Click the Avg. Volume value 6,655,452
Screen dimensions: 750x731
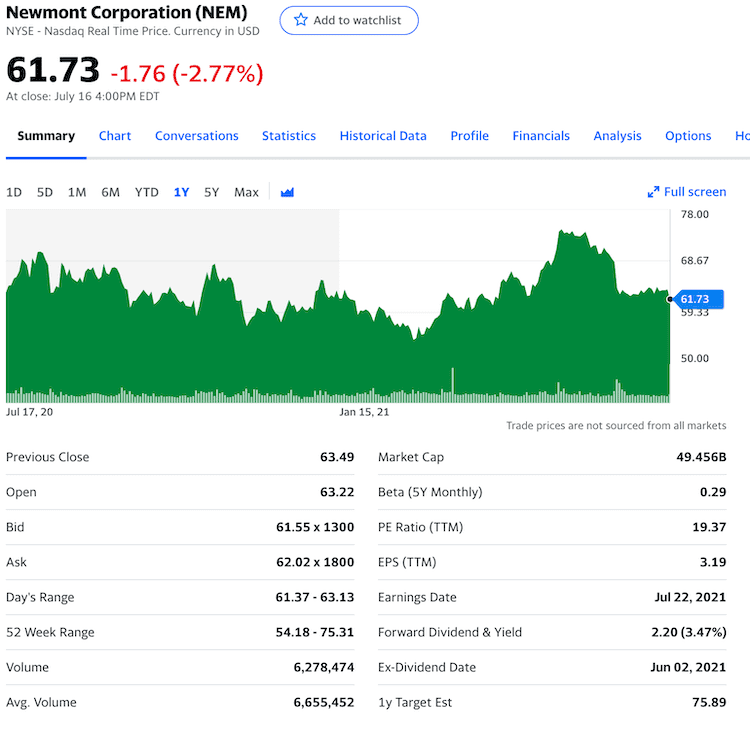coord(324,702)
